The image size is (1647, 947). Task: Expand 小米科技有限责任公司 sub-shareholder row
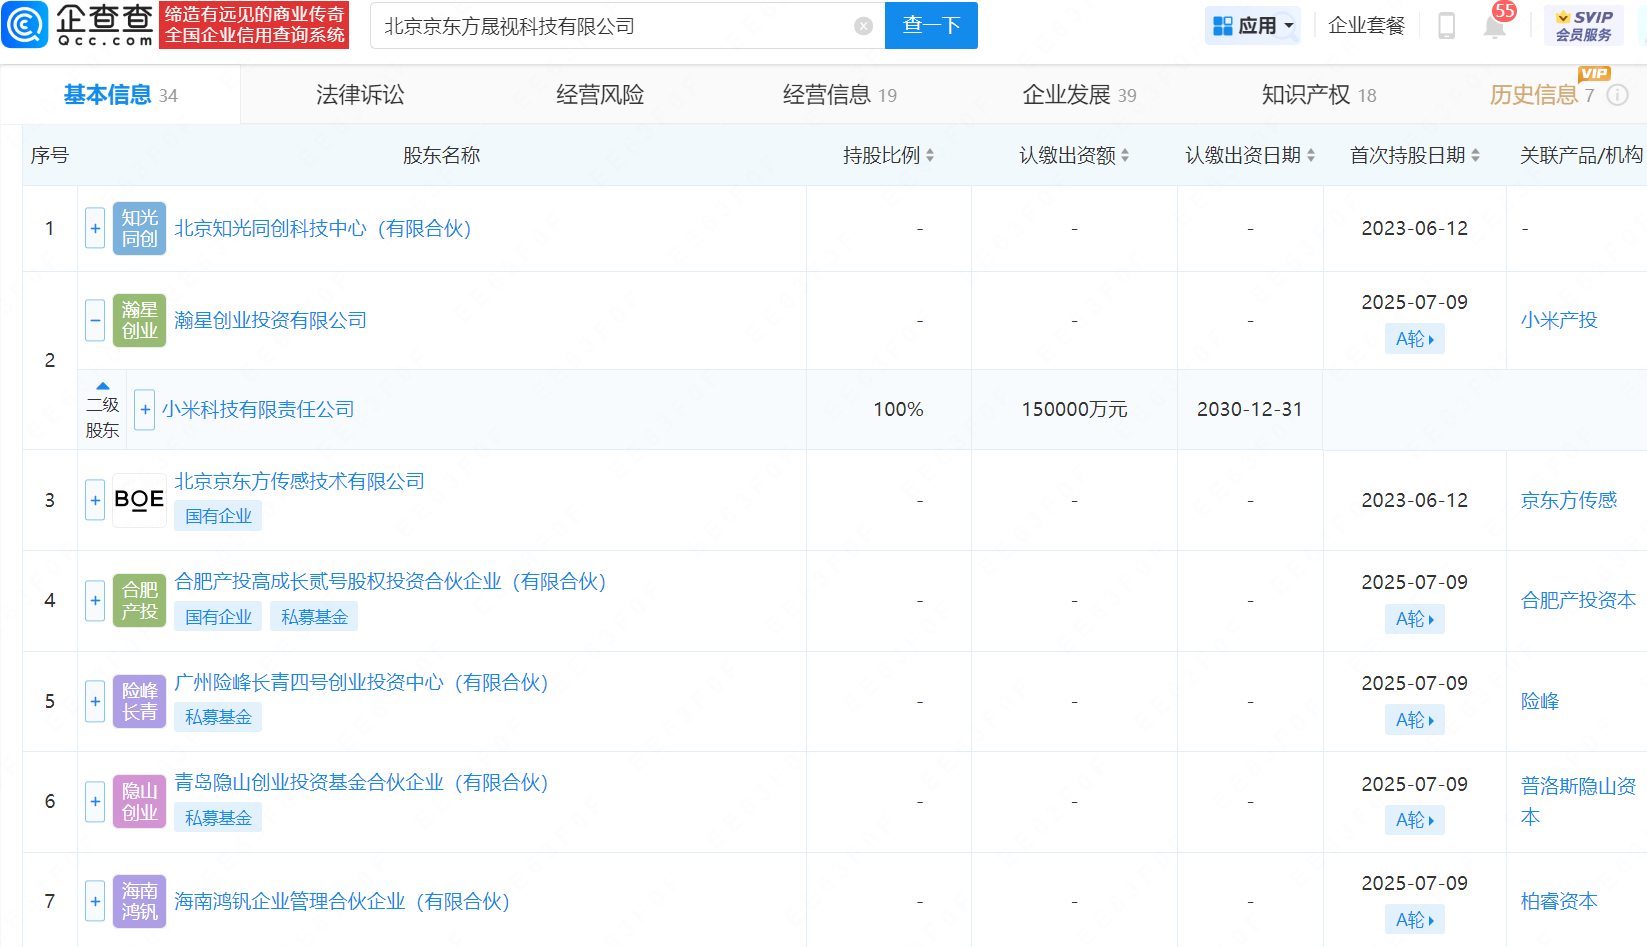click(x=145, y=409)
